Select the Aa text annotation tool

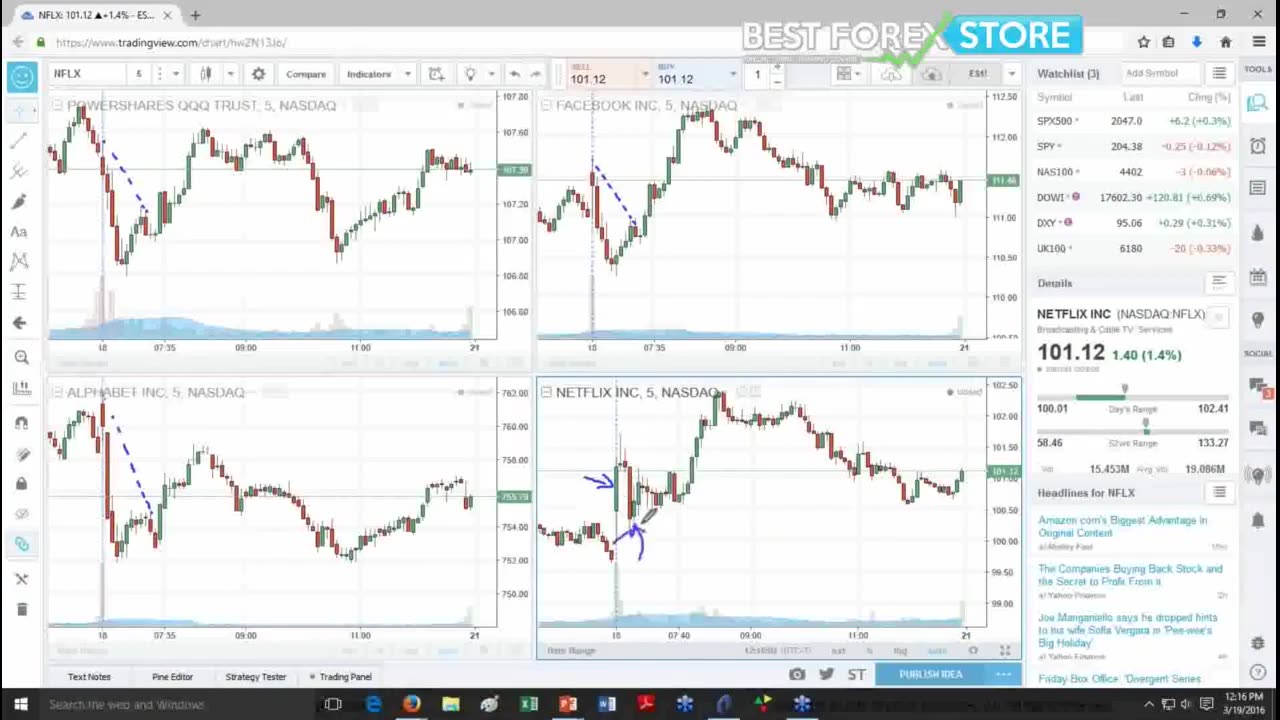pos(19,231)
